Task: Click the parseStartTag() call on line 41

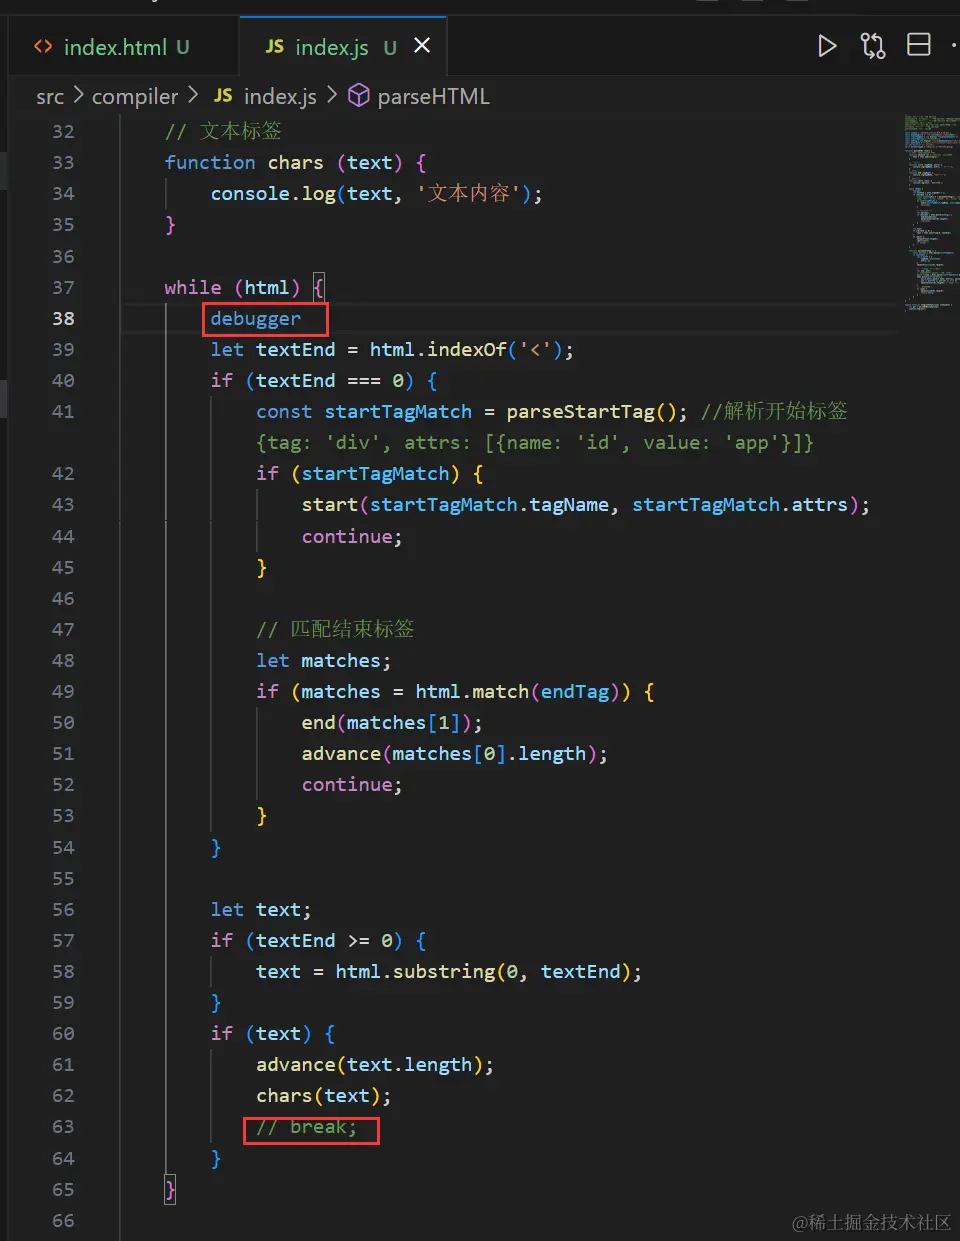Action: tap(597, 412)
